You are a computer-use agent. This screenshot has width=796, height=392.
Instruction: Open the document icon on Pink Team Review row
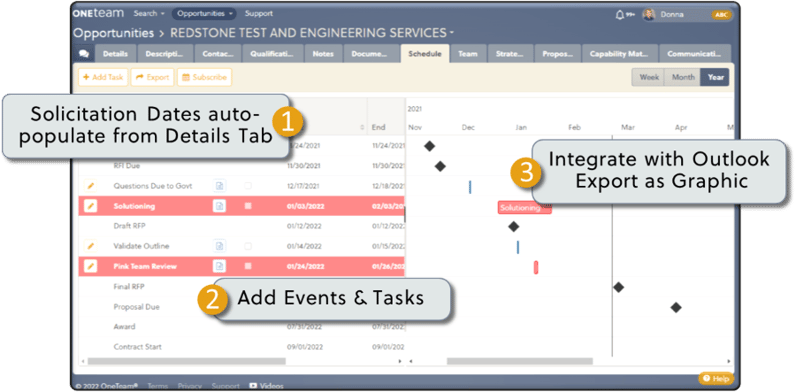point(219,266)
